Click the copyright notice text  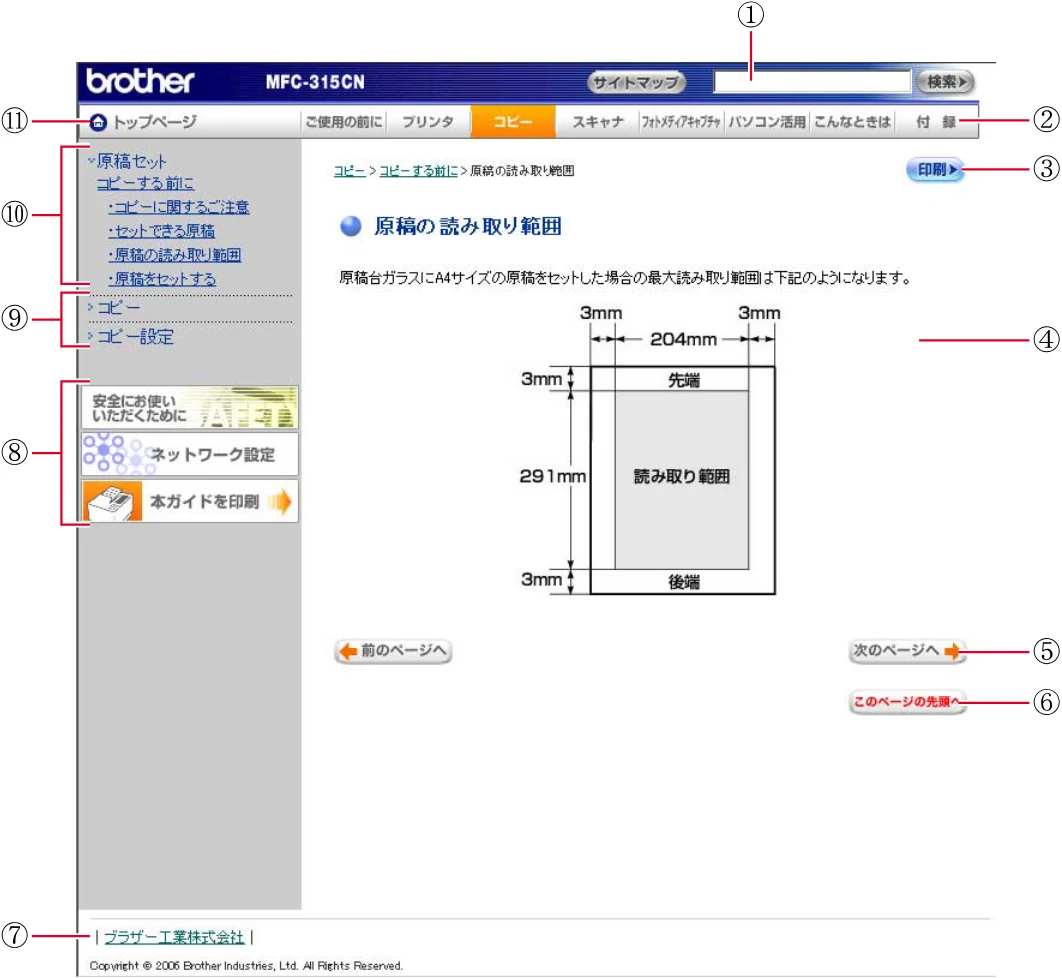(x=246, y=966)
